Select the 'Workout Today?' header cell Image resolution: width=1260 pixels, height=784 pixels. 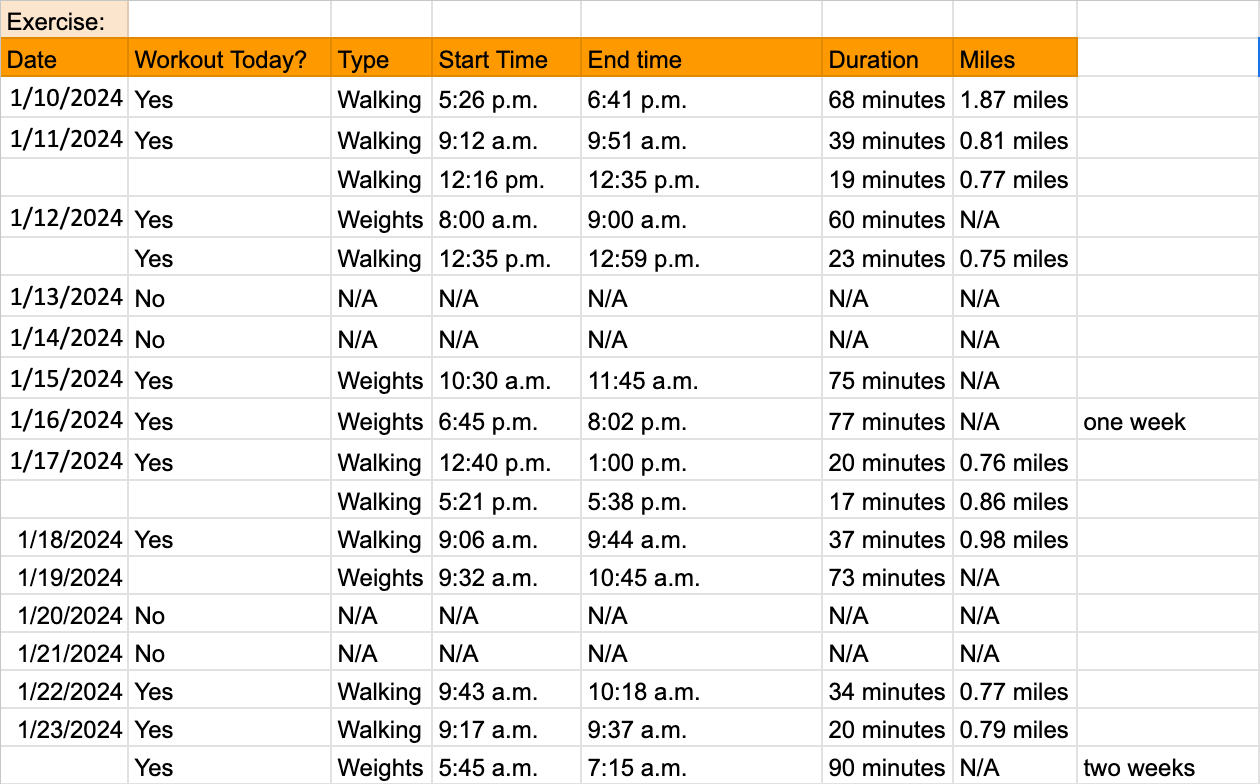230,58
